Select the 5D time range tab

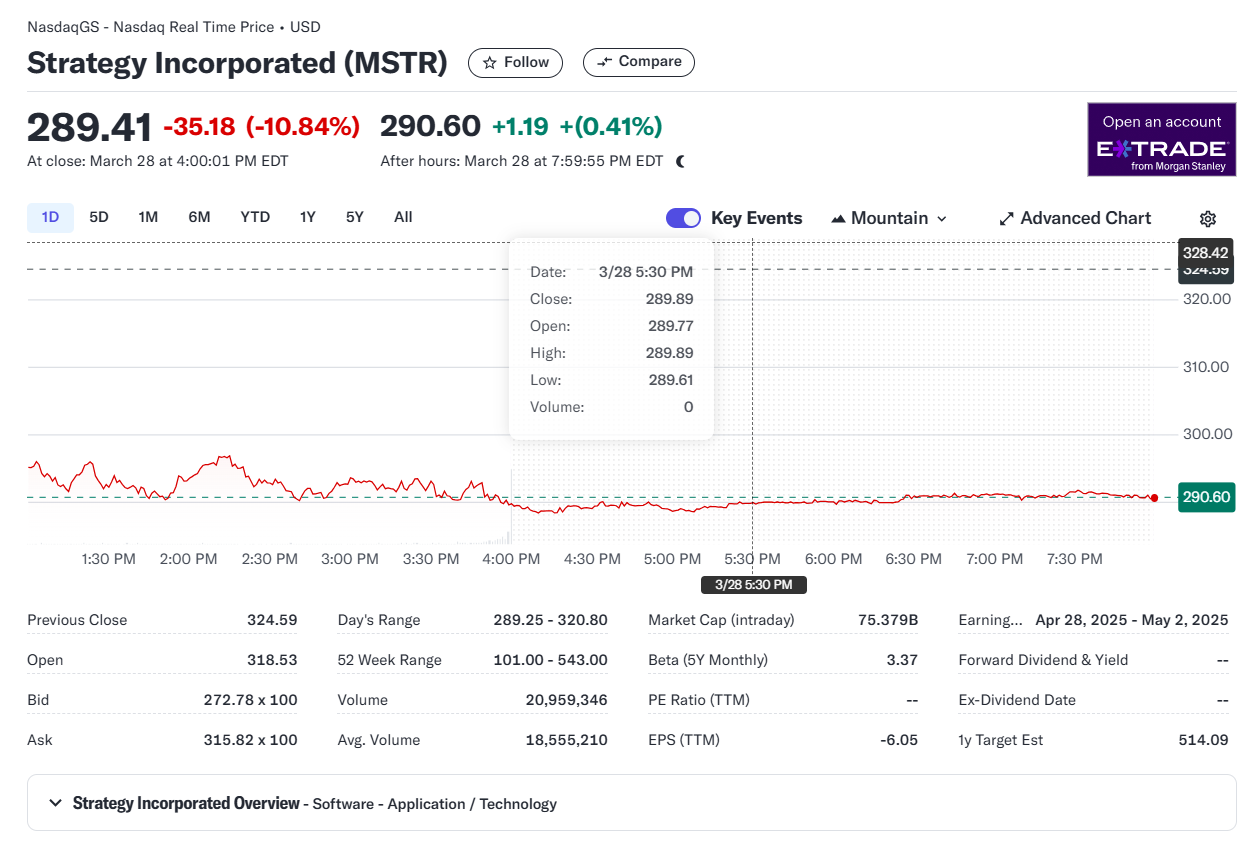tap(99, 217)
